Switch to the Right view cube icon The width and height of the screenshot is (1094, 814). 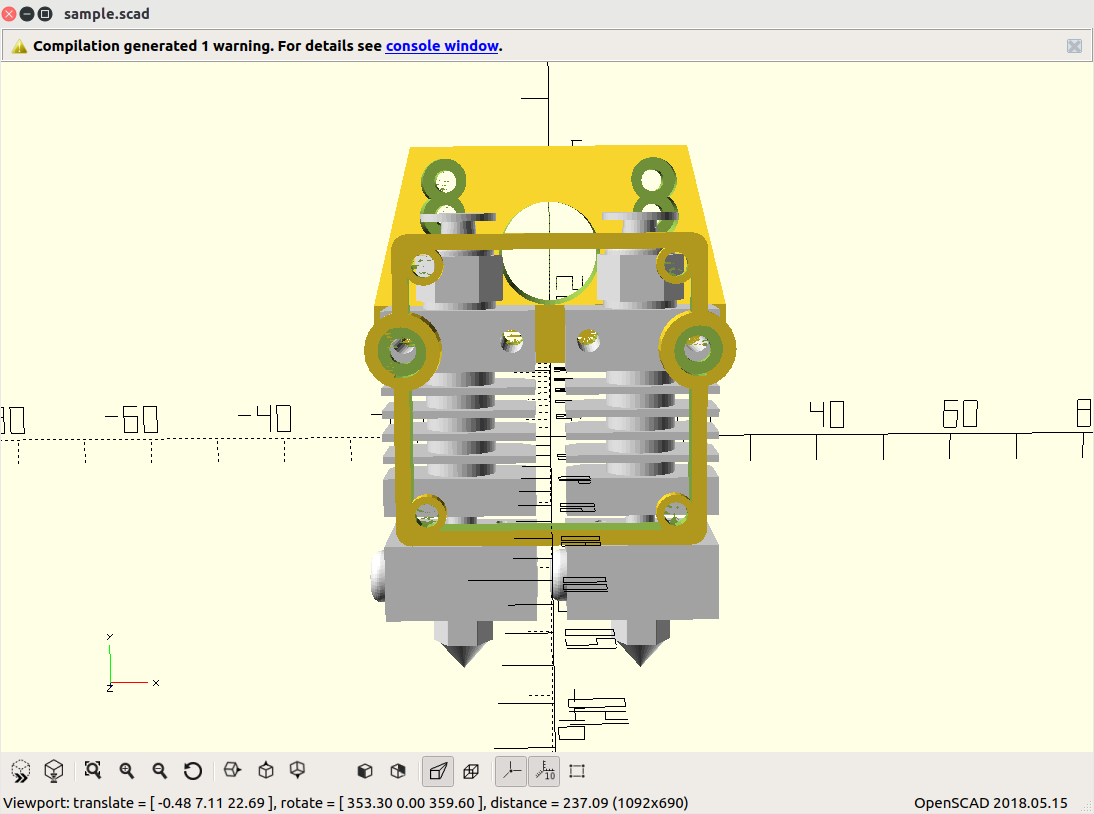[x=232, y=770]
